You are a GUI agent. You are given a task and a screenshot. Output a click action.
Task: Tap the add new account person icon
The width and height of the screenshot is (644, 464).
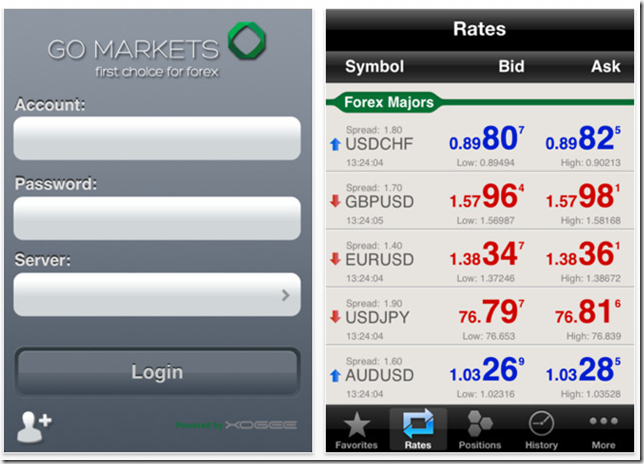coord(34,427)
